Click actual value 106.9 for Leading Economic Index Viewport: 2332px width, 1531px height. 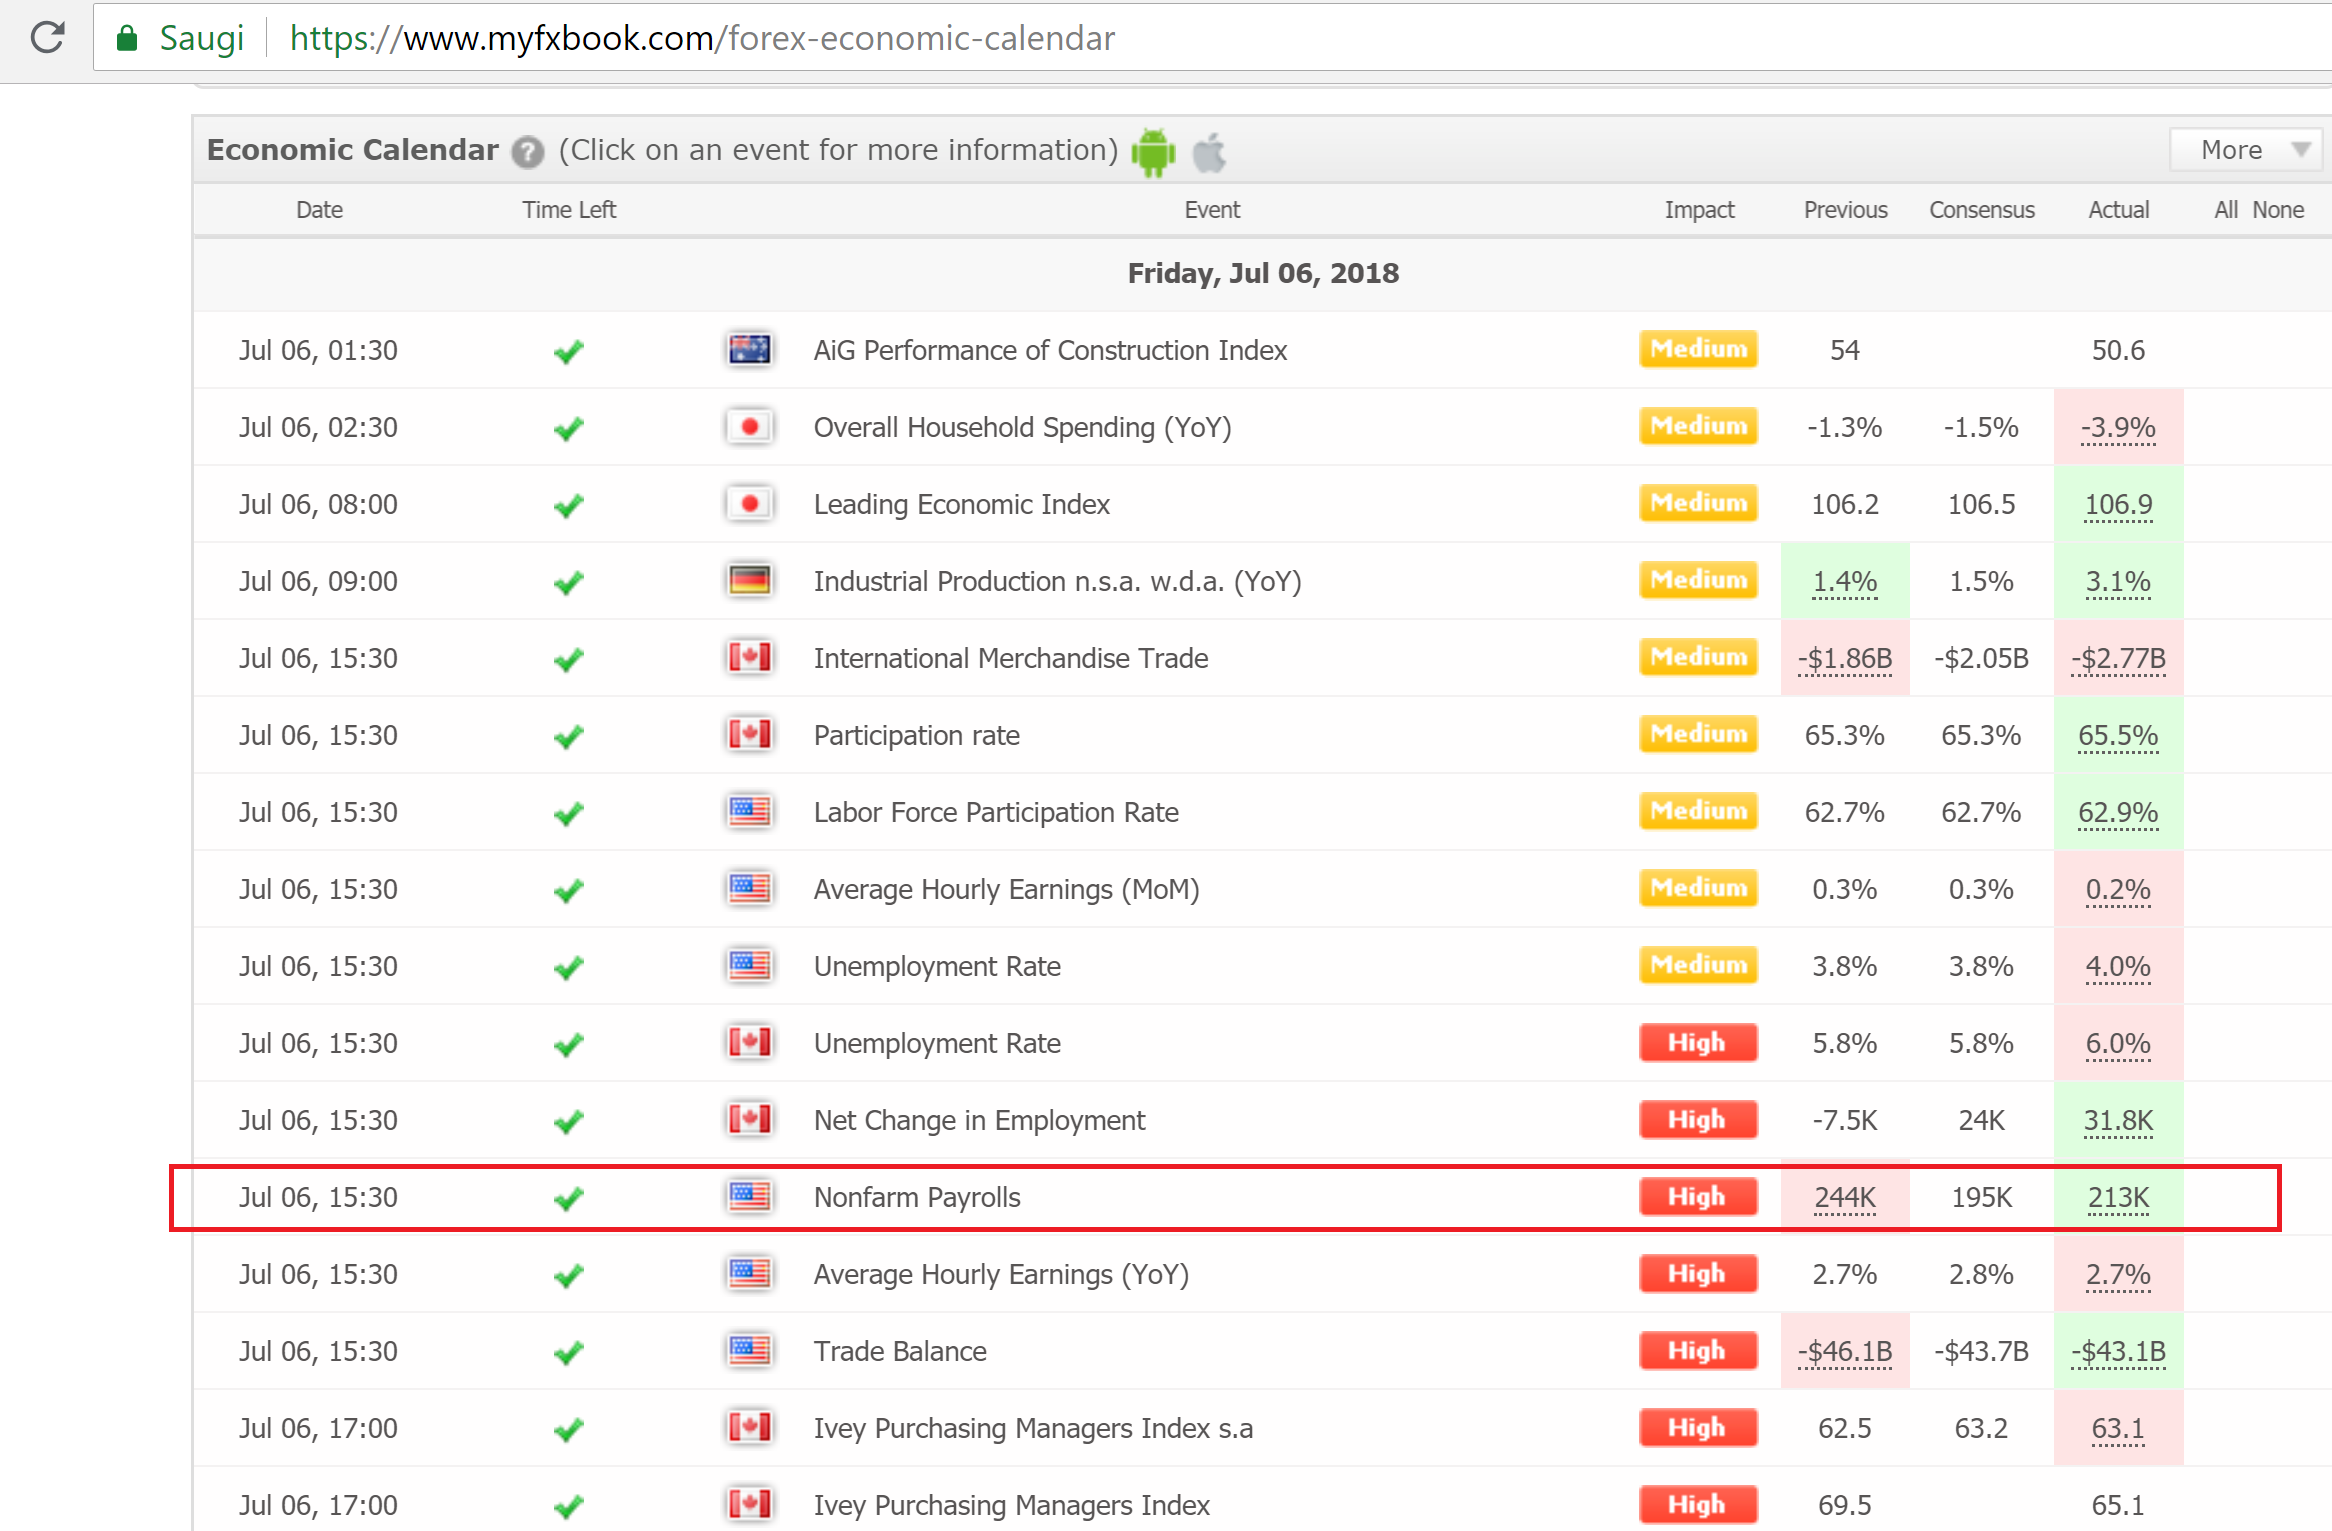[2118, 504]
